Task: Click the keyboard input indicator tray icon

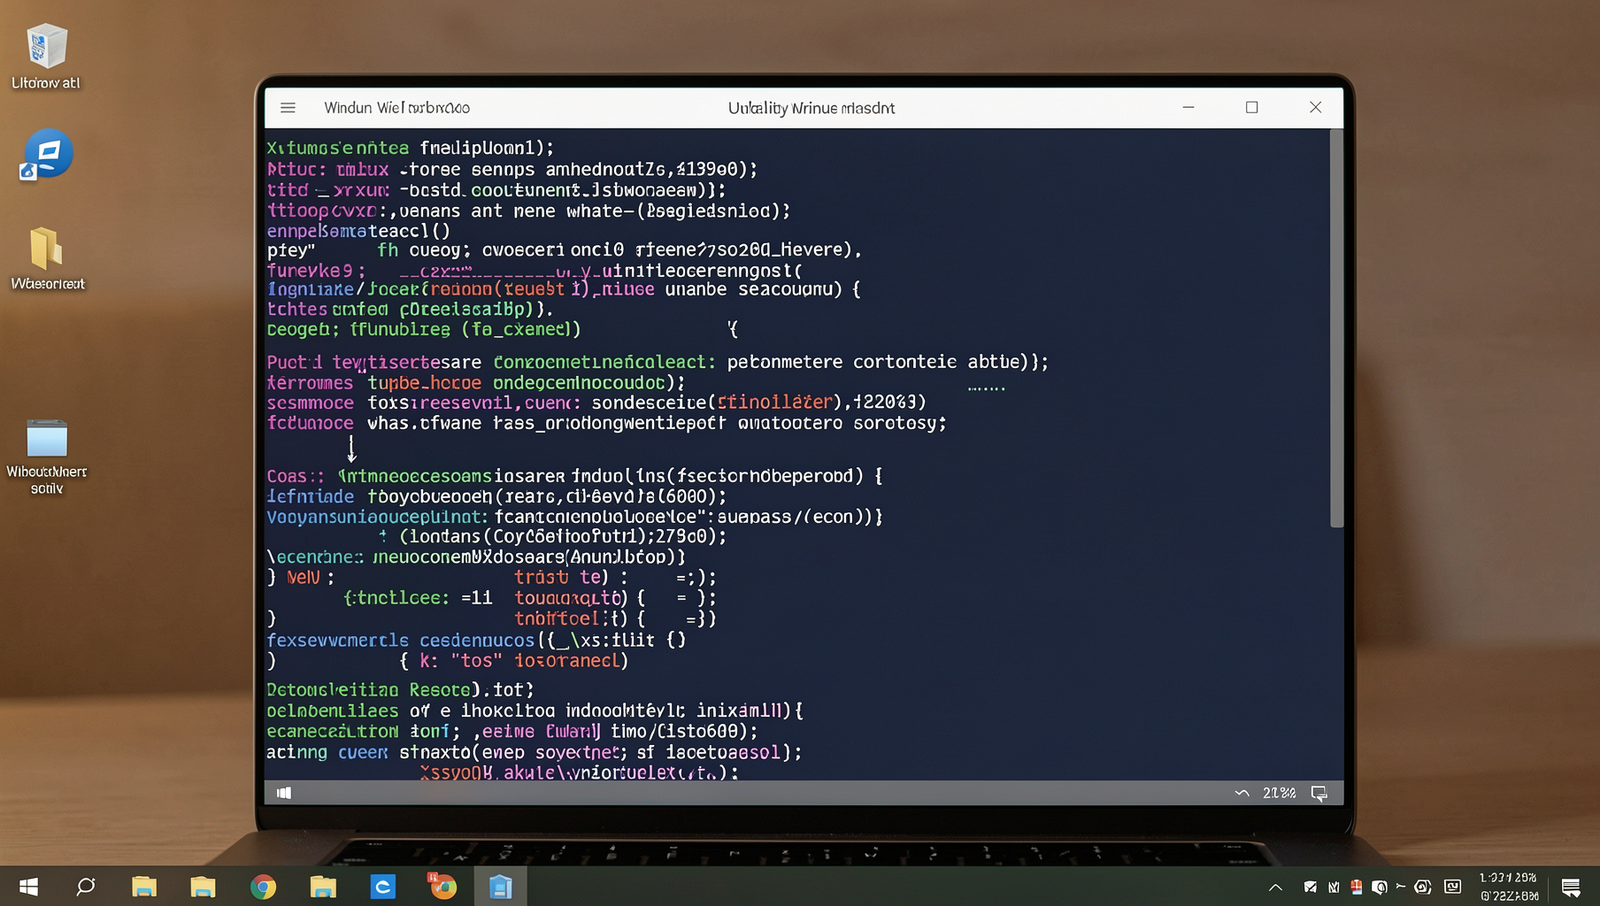Action: (x=1453, y=886)
